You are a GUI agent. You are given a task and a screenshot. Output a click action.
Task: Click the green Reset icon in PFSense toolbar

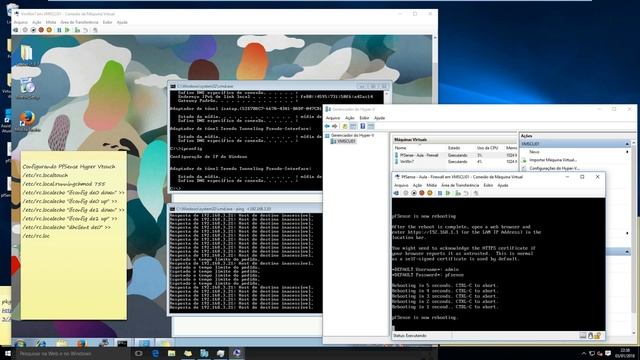coord(448,193)
